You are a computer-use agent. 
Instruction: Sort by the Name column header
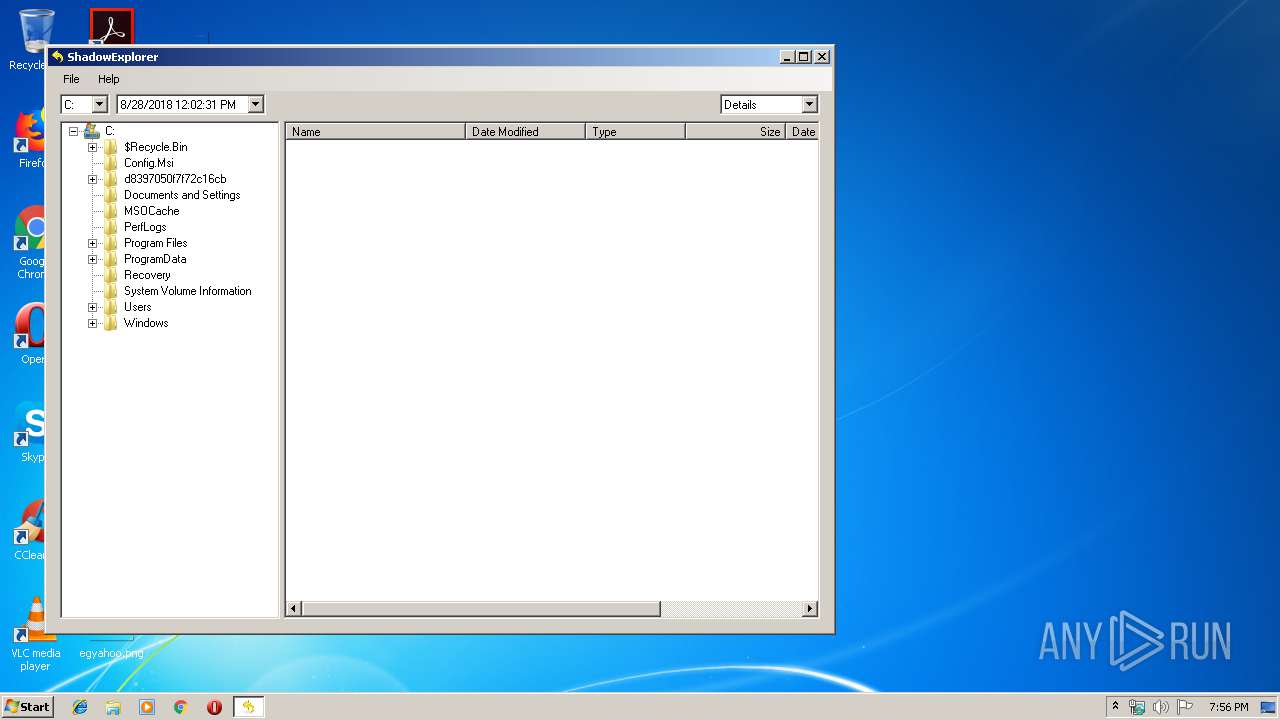376,131
